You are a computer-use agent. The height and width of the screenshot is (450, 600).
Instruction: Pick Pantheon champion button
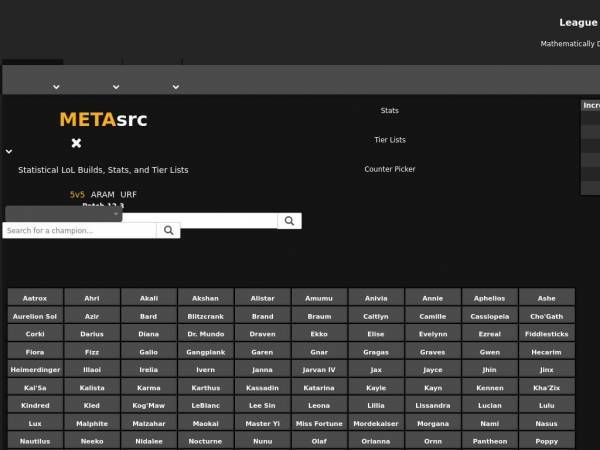490,440
